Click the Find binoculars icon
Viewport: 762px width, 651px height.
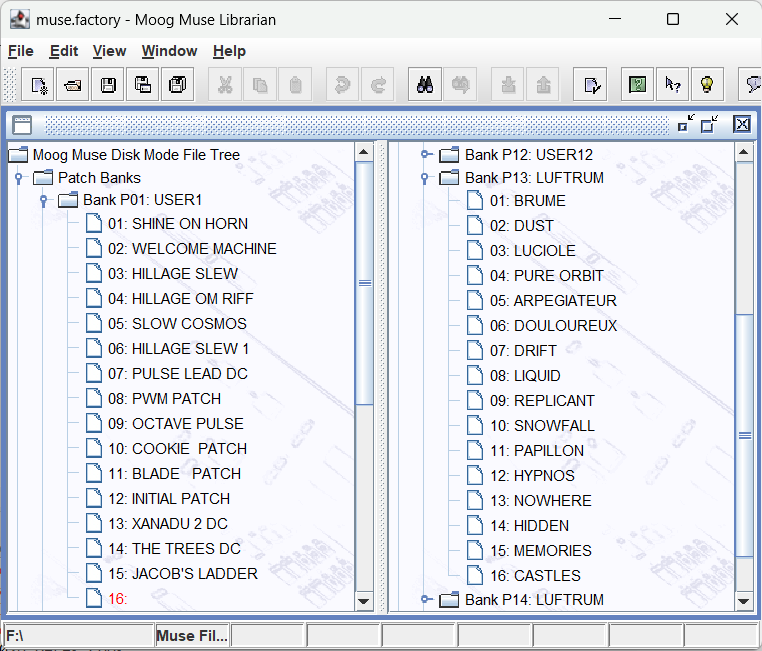(425, 85)
